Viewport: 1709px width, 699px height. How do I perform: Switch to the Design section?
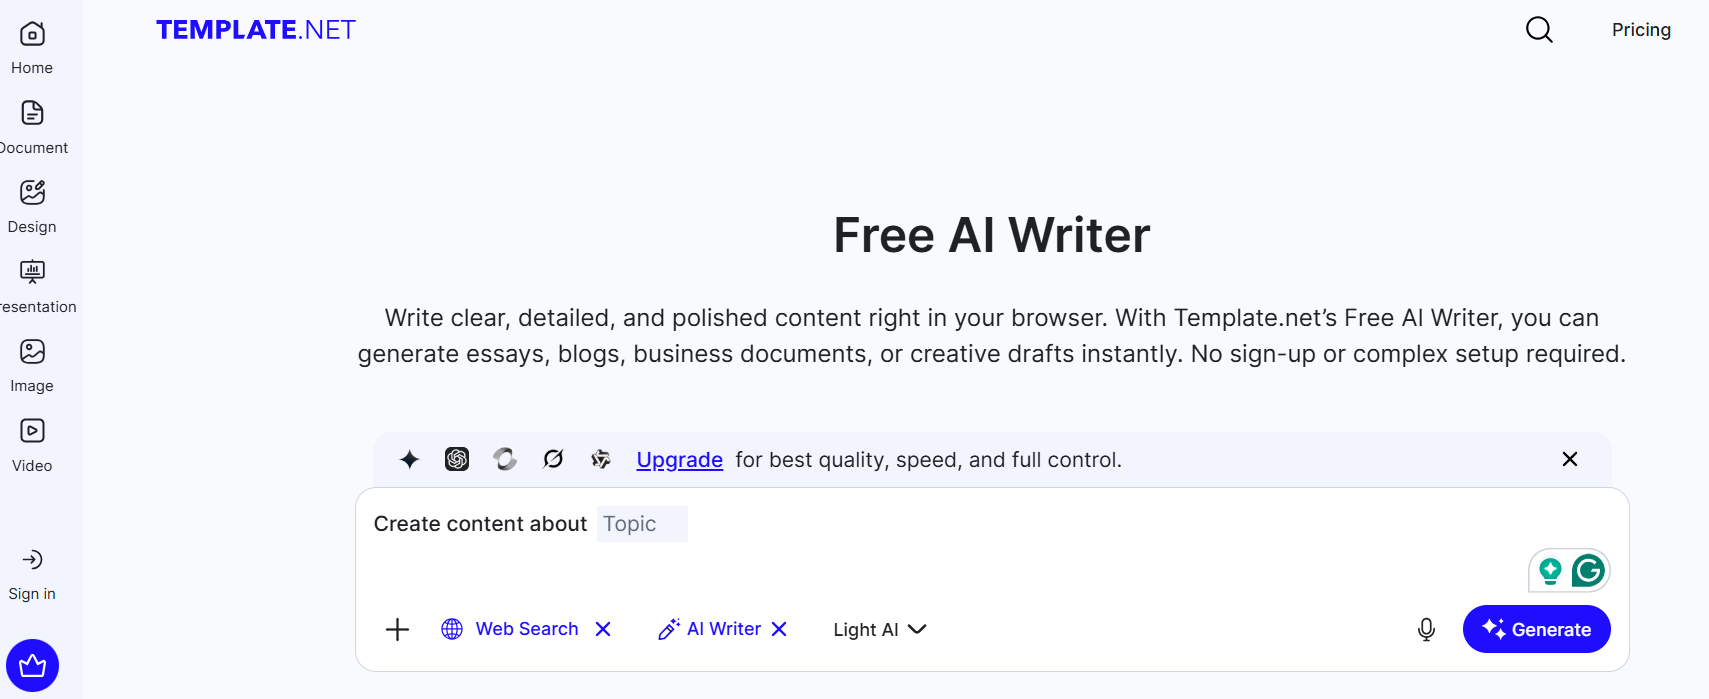coord(32,204)
